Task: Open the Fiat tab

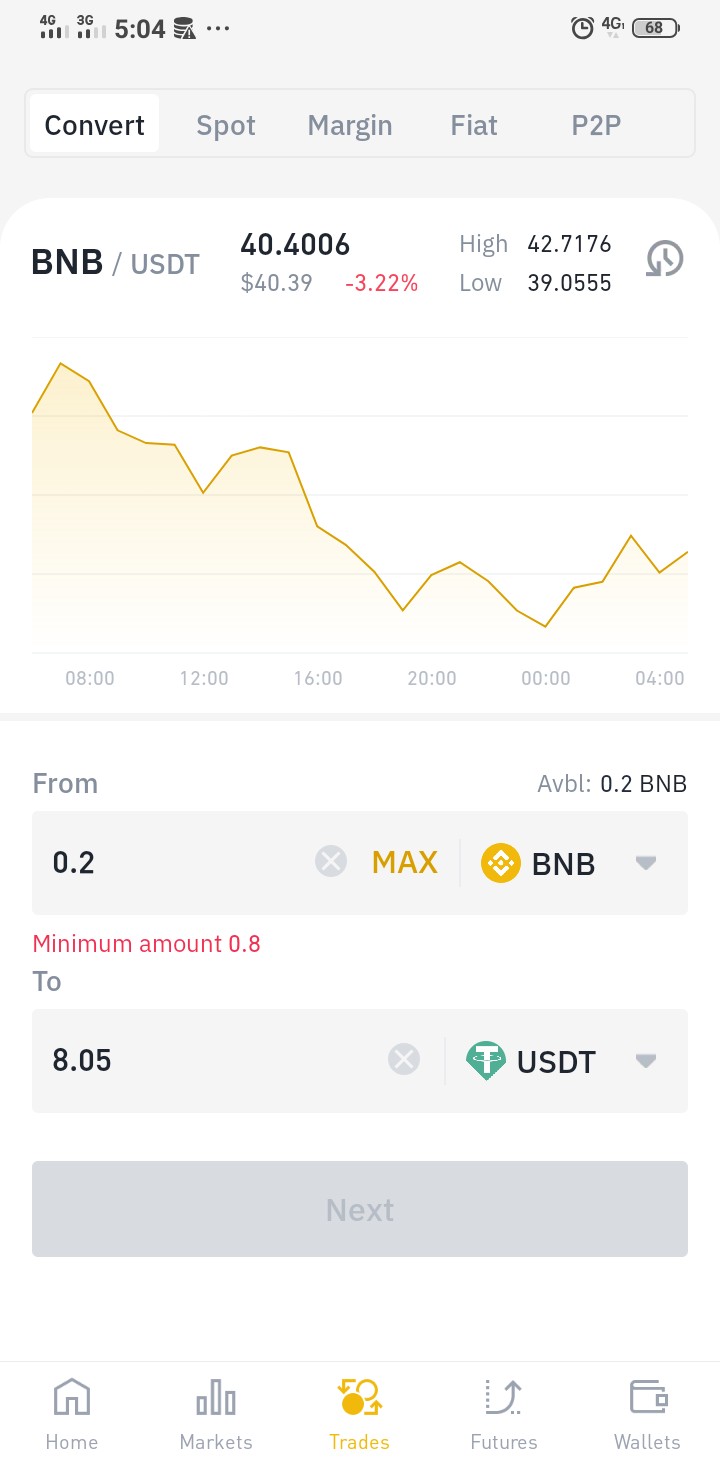Action: pyautogui.click(x=474, y=125)
